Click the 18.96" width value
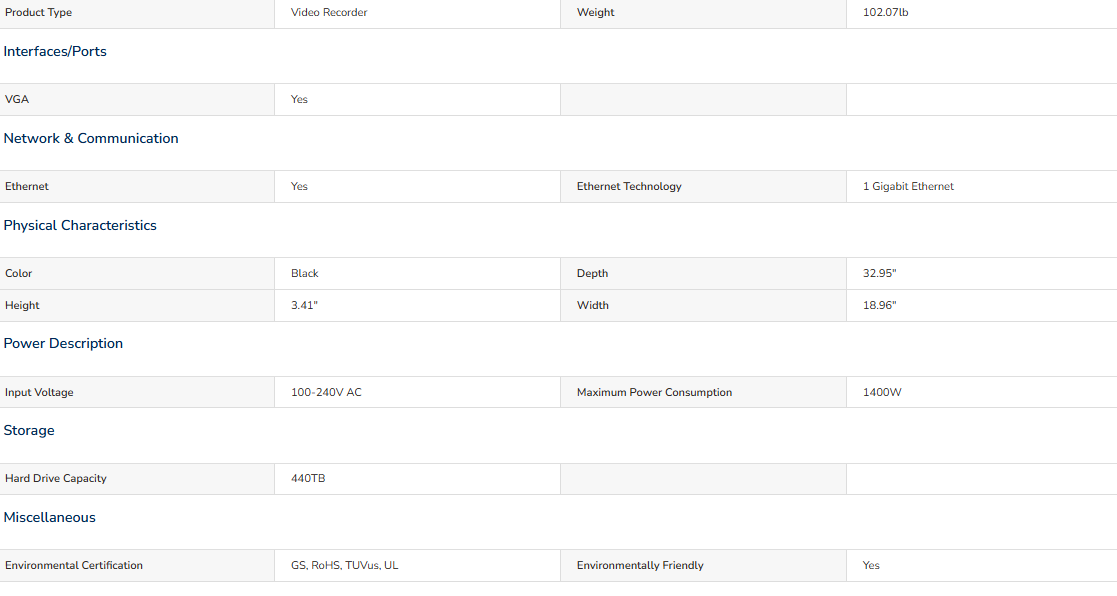Image resolution: width=1117 pixels, height=596 pixels. coord(880,305)
